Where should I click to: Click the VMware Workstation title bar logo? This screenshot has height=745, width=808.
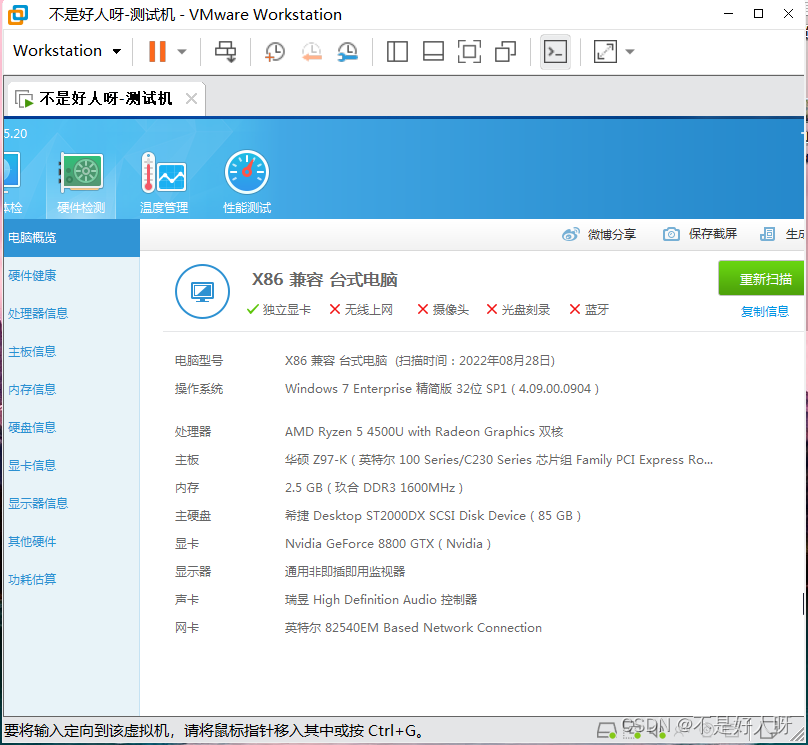point(18,14)
